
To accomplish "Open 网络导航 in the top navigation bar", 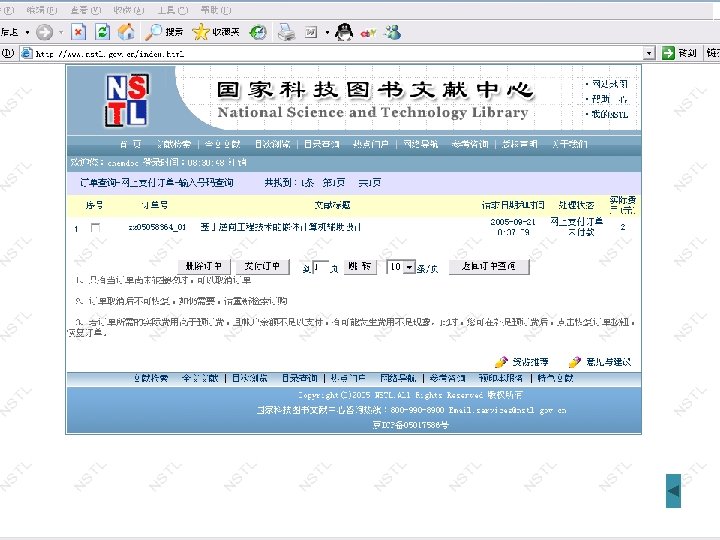I will pos(420,144).
